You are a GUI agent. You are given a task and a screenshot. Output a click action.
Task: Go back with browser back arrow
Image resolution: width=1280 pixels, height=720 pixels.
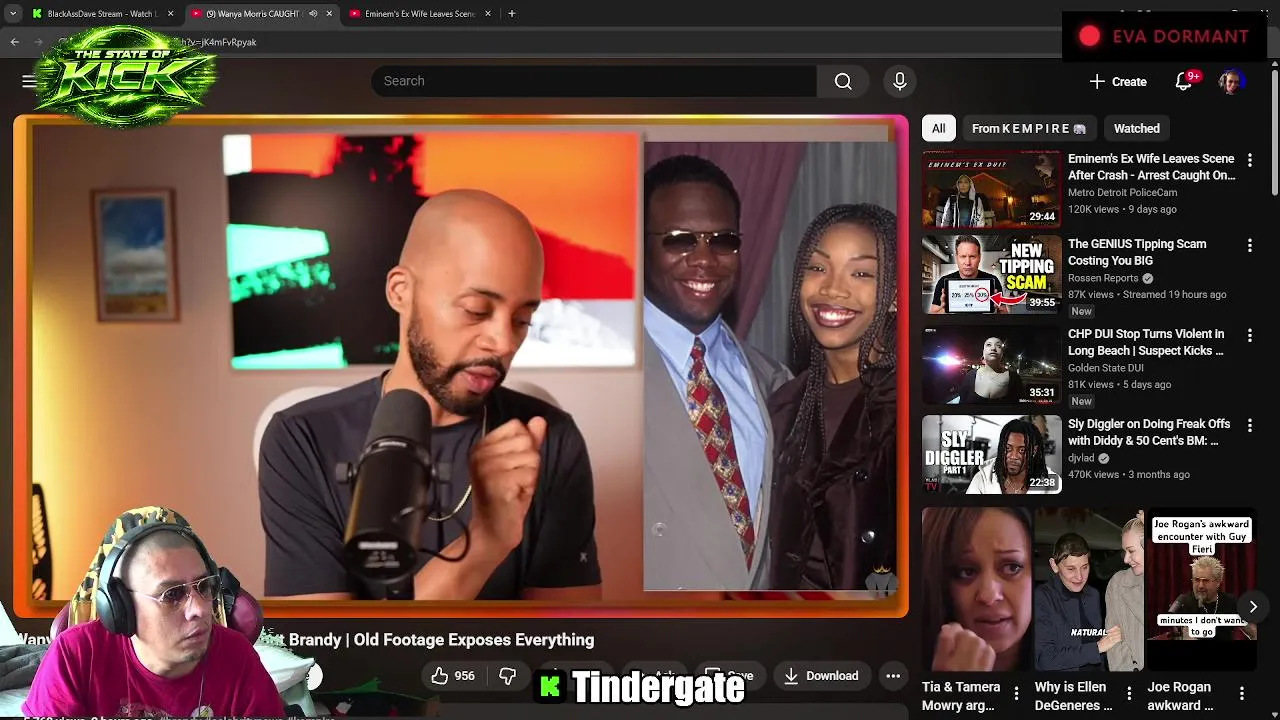[15, 42]
